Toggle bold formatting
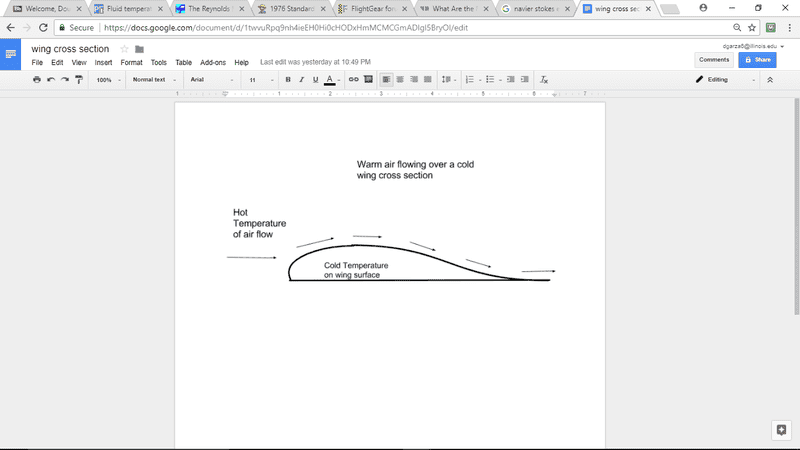800x450 pixels. [x=288, y=79]
